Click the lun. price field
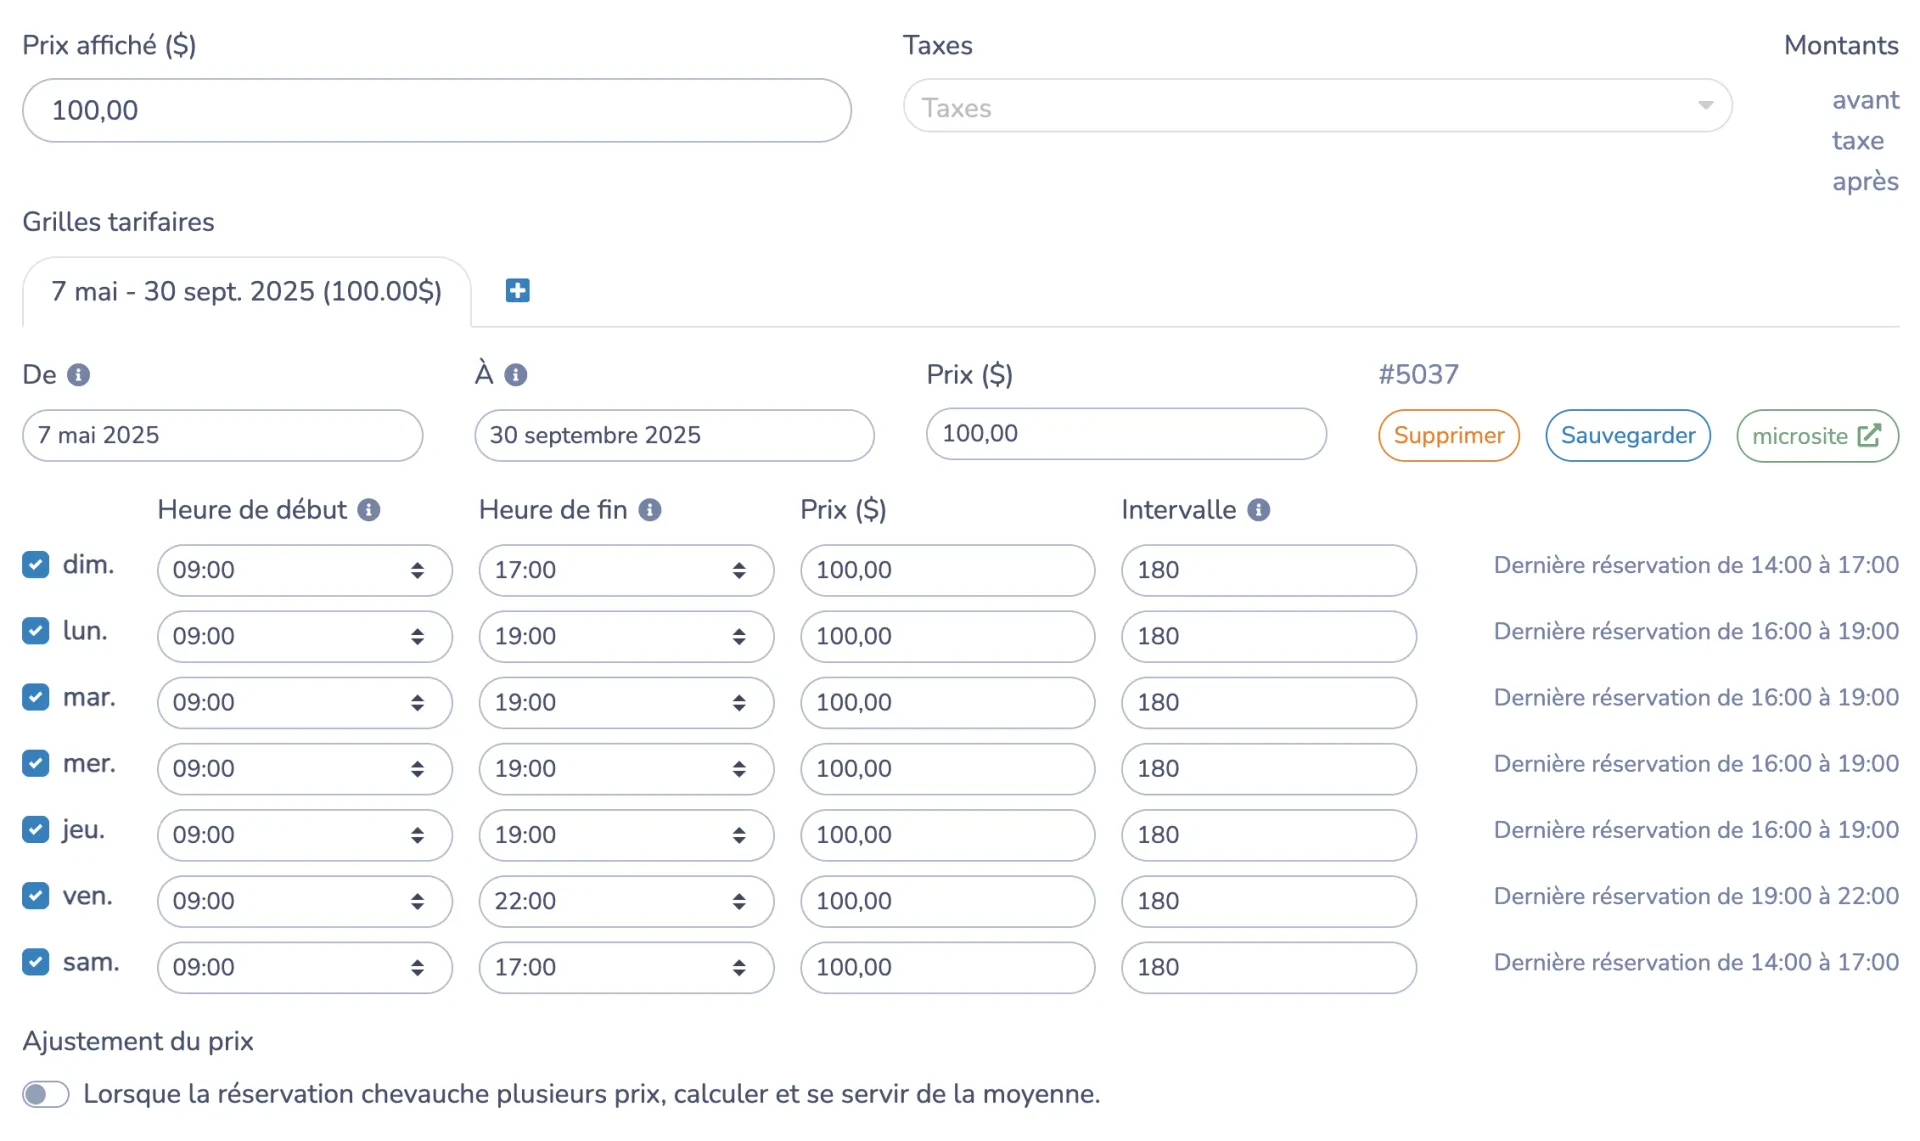This screenshot has width=1920, height=1141. [948, 636]
